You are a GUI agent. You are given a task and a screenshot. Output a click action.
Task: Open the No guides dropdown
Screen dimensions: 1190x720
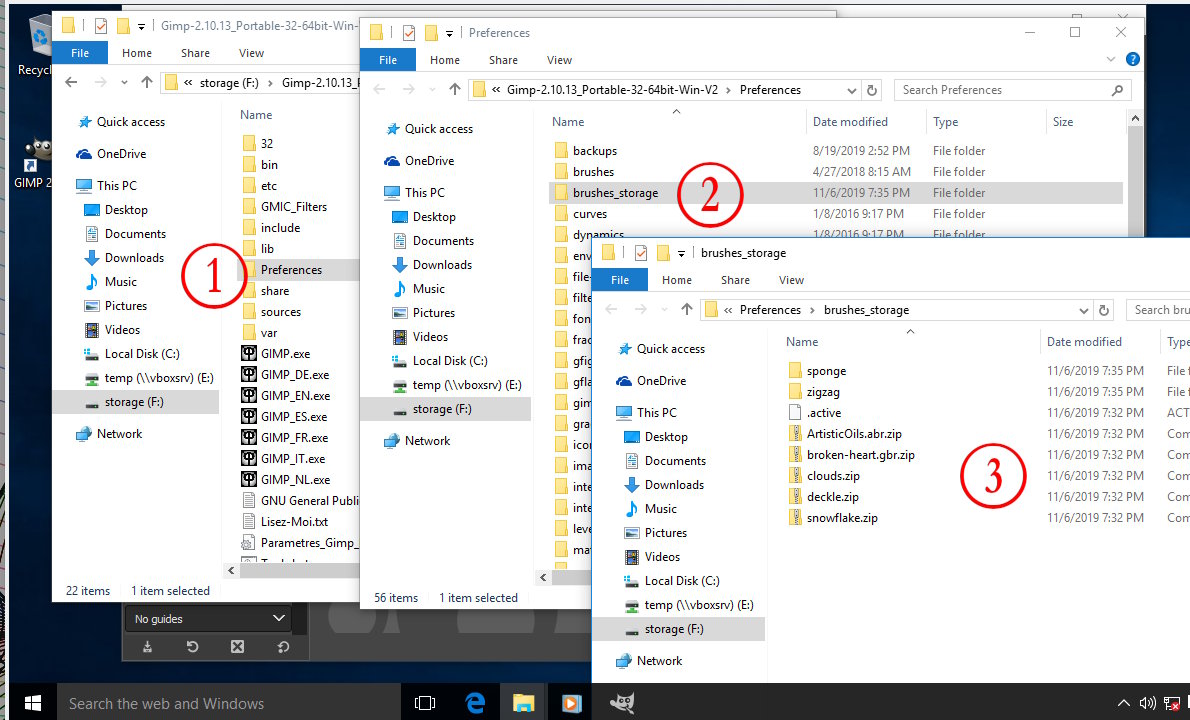[210, 619]
